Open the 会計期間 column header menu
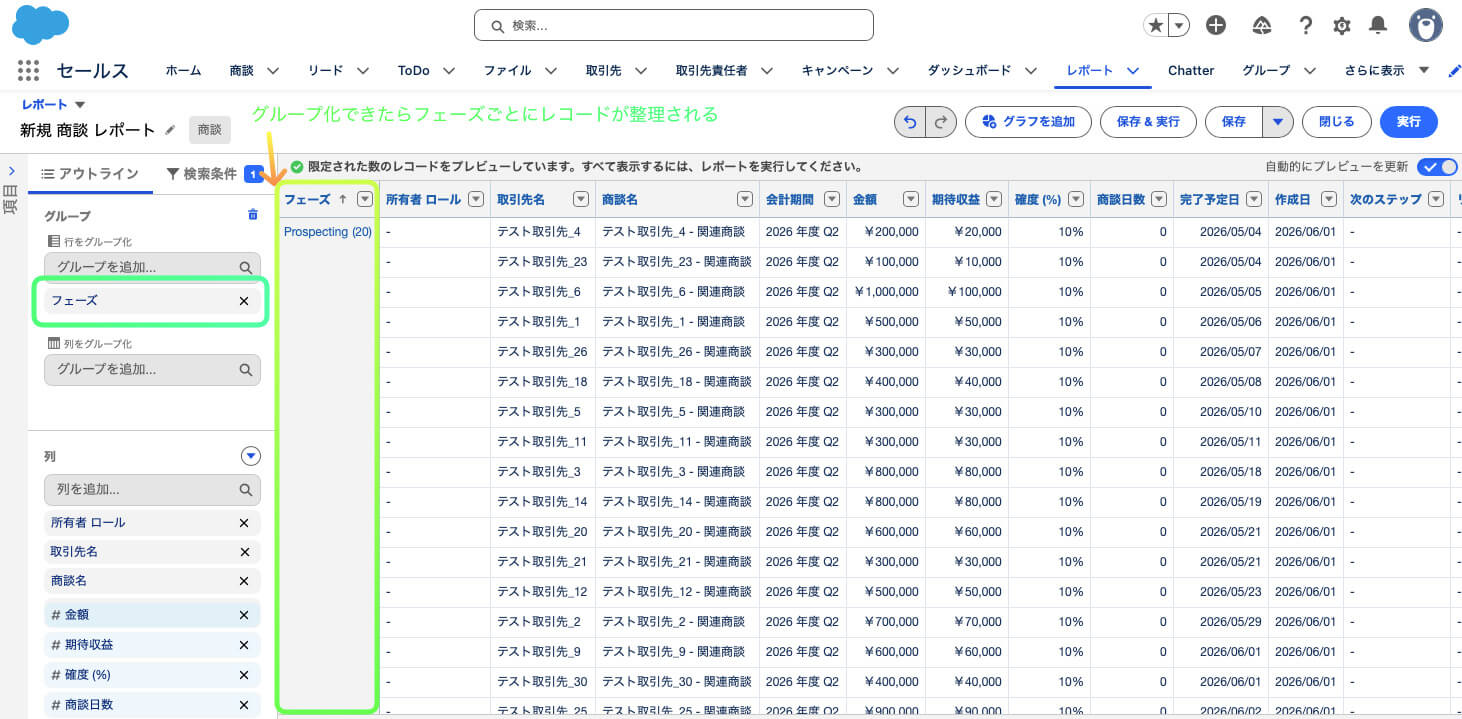Screen dimensions: 1462x719 pos(832,199)
